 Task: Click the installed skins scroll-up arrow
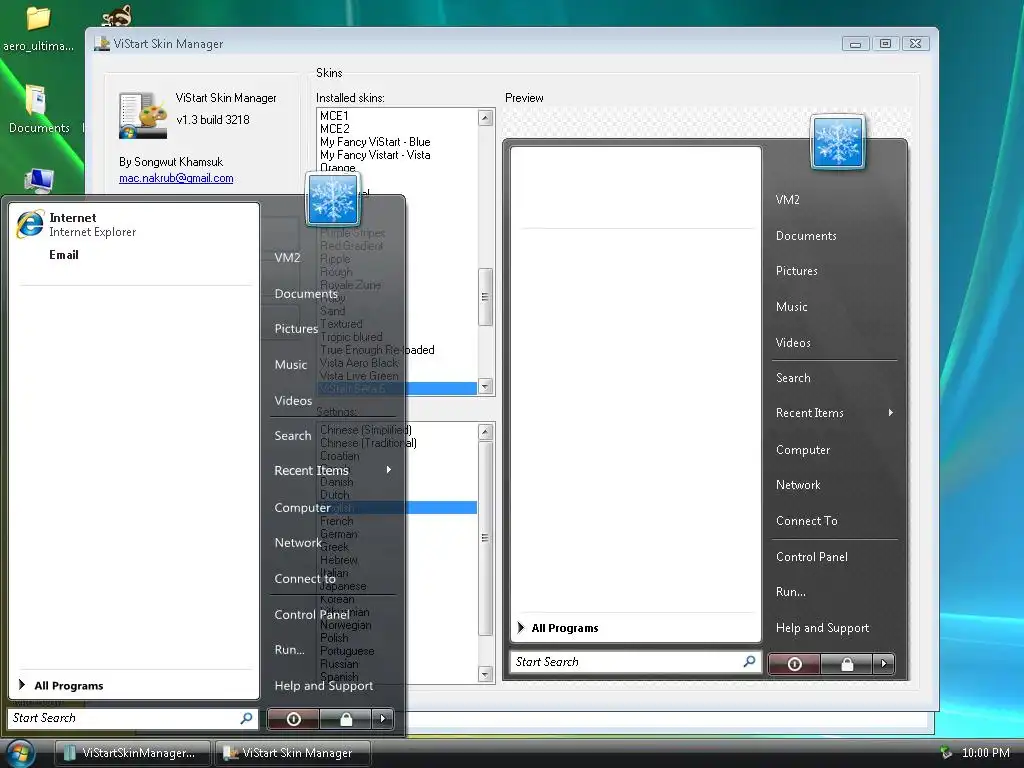click(485, 118)
